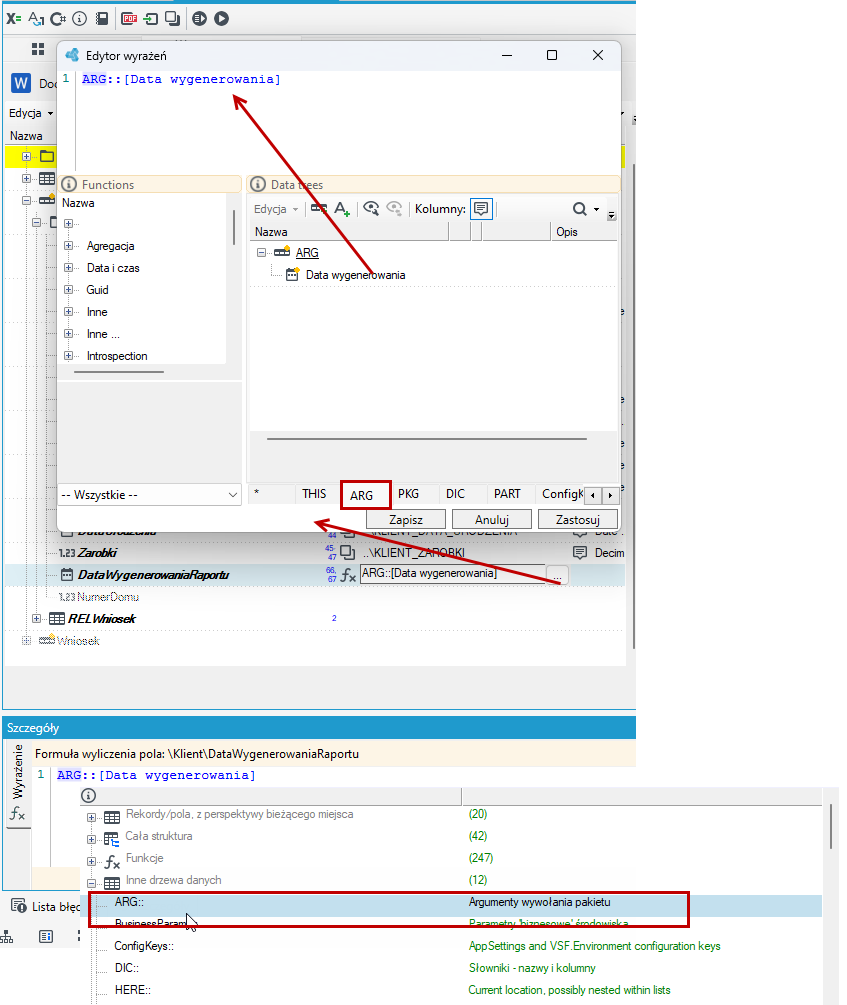Expand the Guid function group

[x=69, y=290]
